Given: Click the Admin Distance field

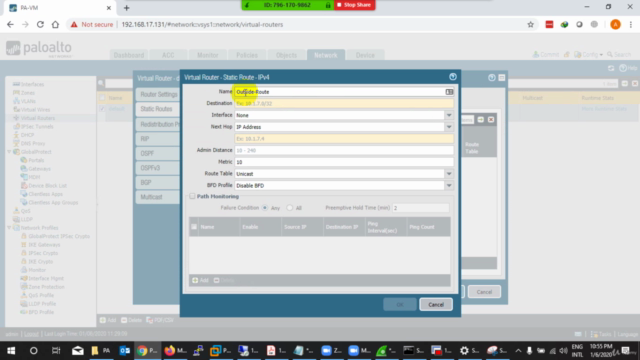Looking at the screenshot, I should click(344, 150).
